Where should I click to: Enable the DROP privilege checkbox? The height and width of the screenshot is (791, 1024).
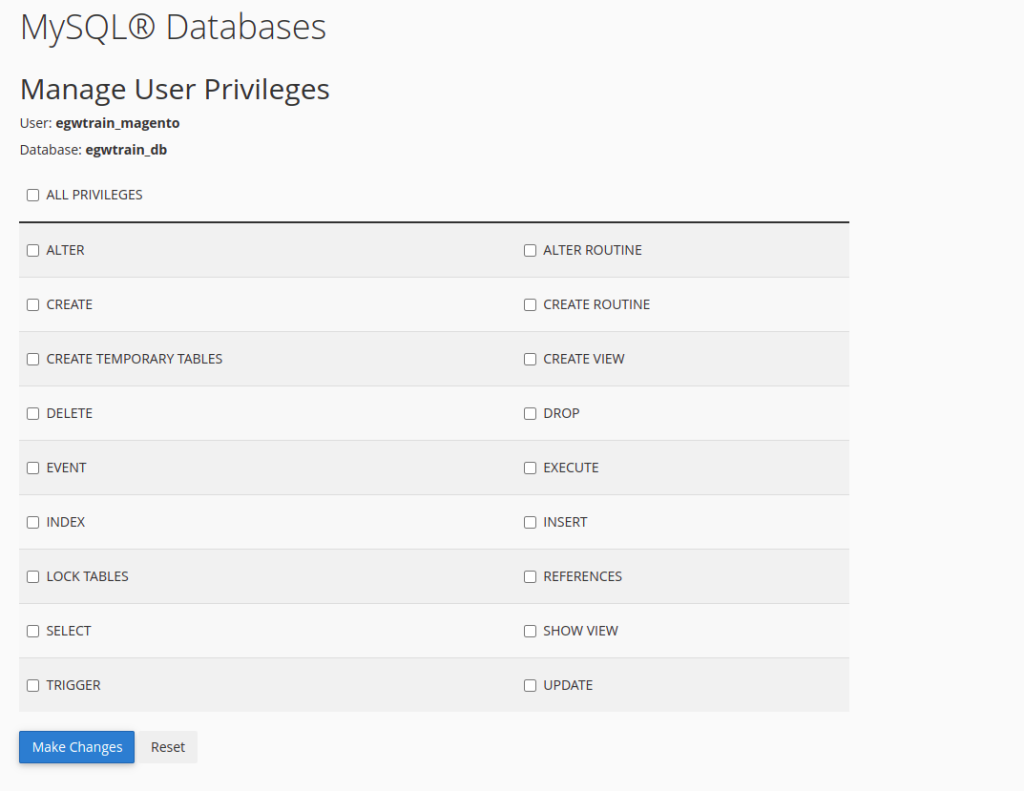tap(530, 413)
